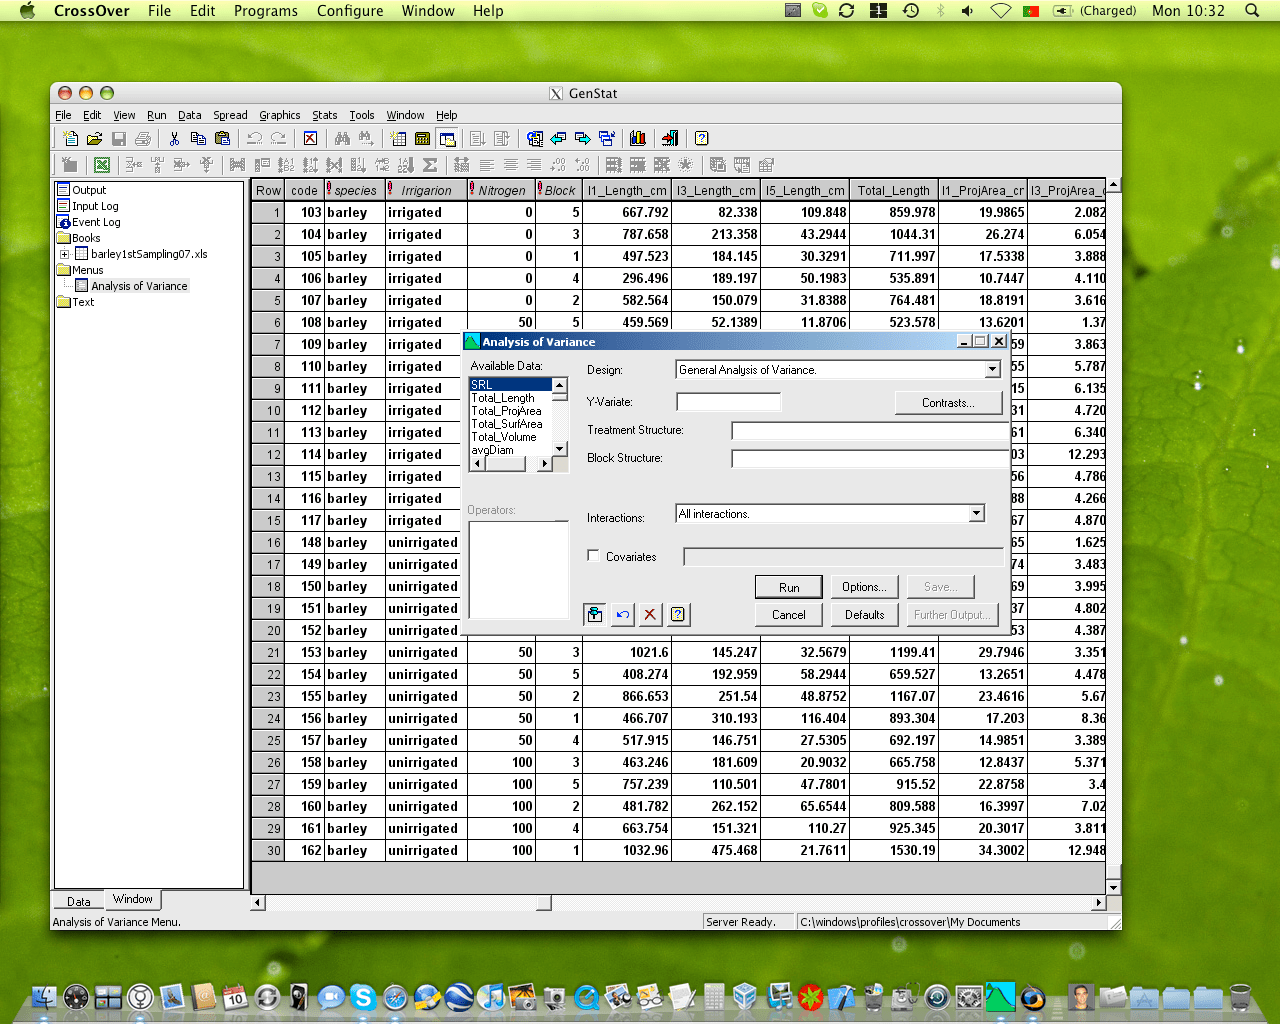Click the calculator toolbar icon
This screenshot has height=1024, width=1280.
point(422,139)
